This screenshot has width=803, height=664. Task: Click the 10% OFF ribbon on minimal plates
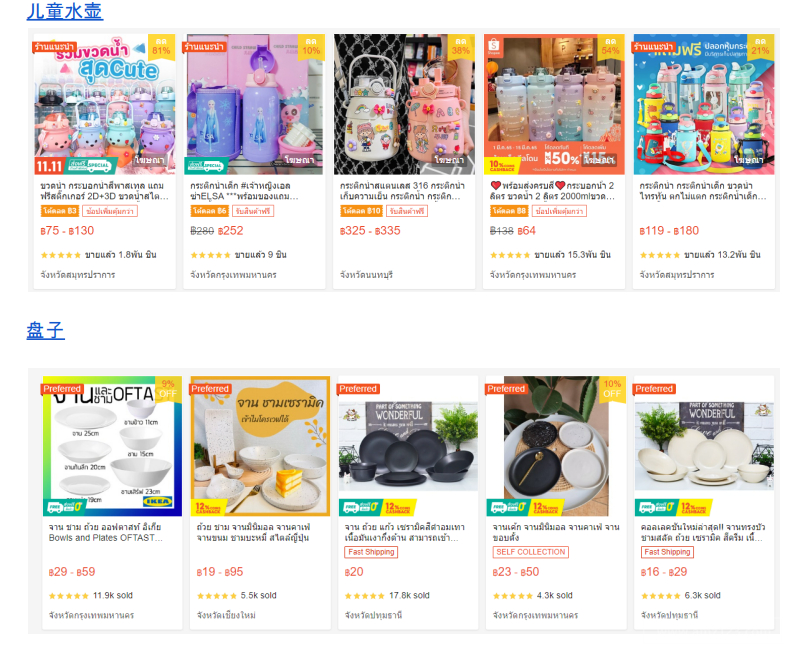tap(612, 389)
